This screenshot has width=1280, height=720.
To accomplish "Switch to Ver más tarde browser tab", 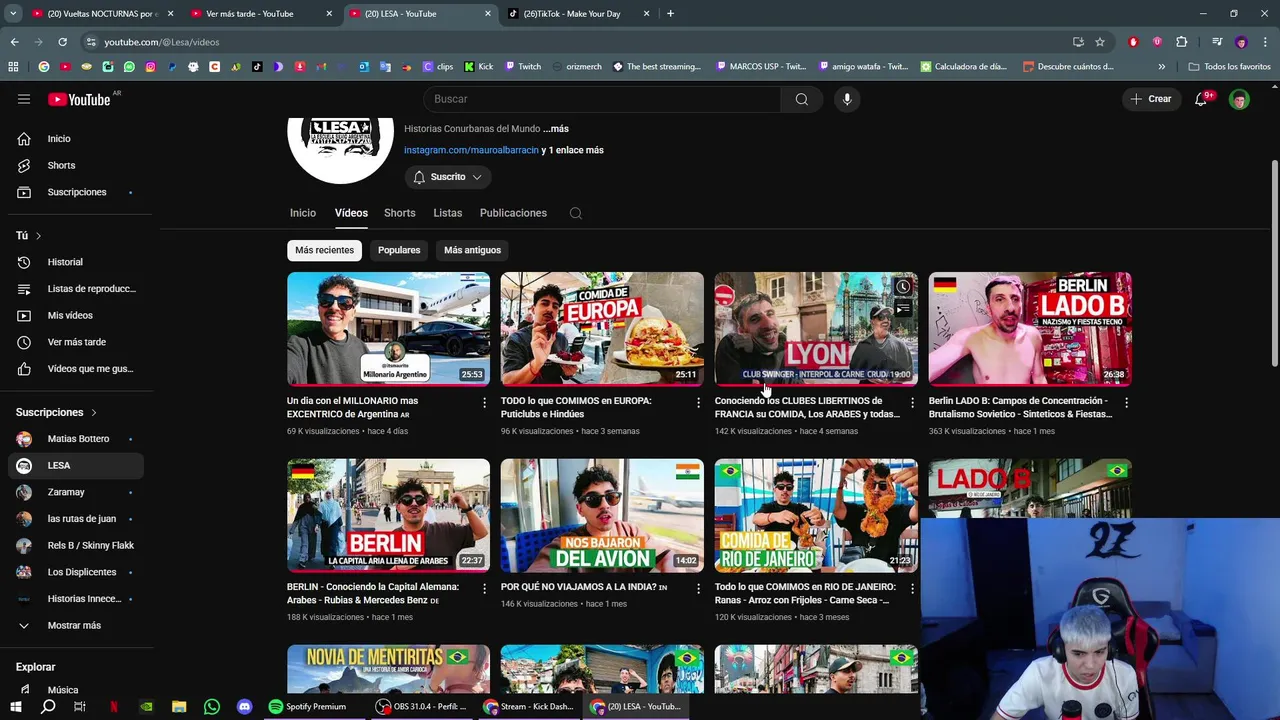I will 259,14.
